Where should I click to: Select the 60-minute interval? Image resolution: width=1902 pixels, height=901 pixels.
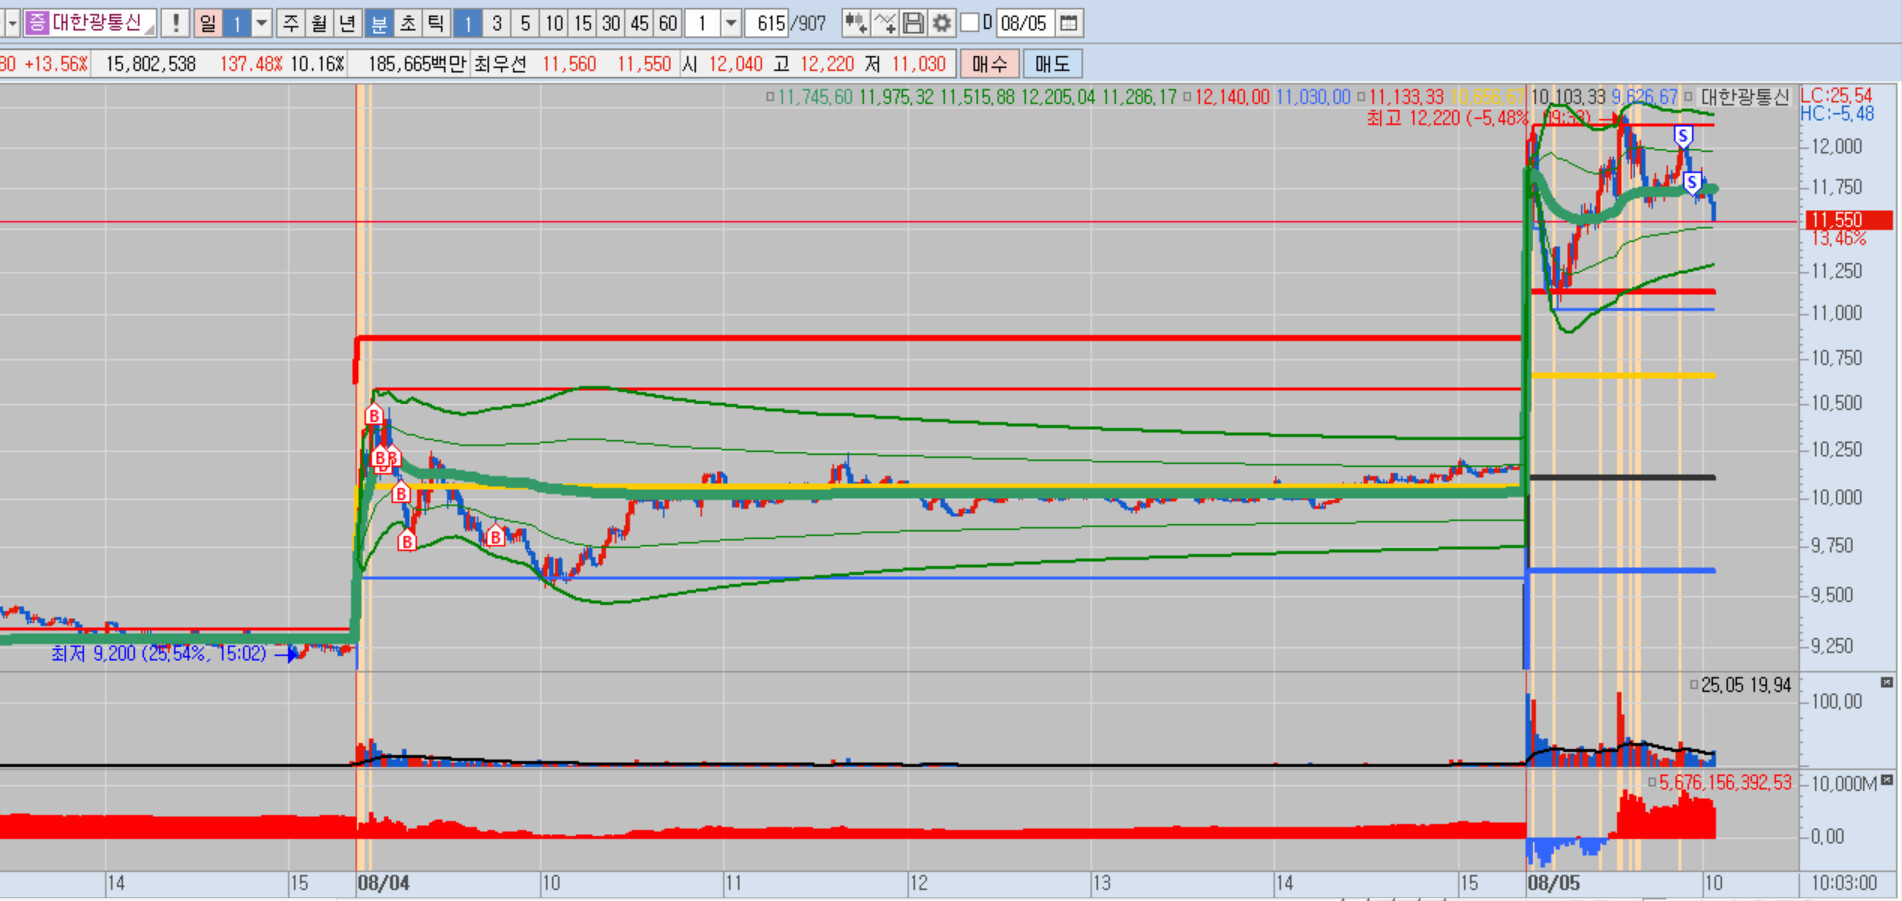point(668,22)
